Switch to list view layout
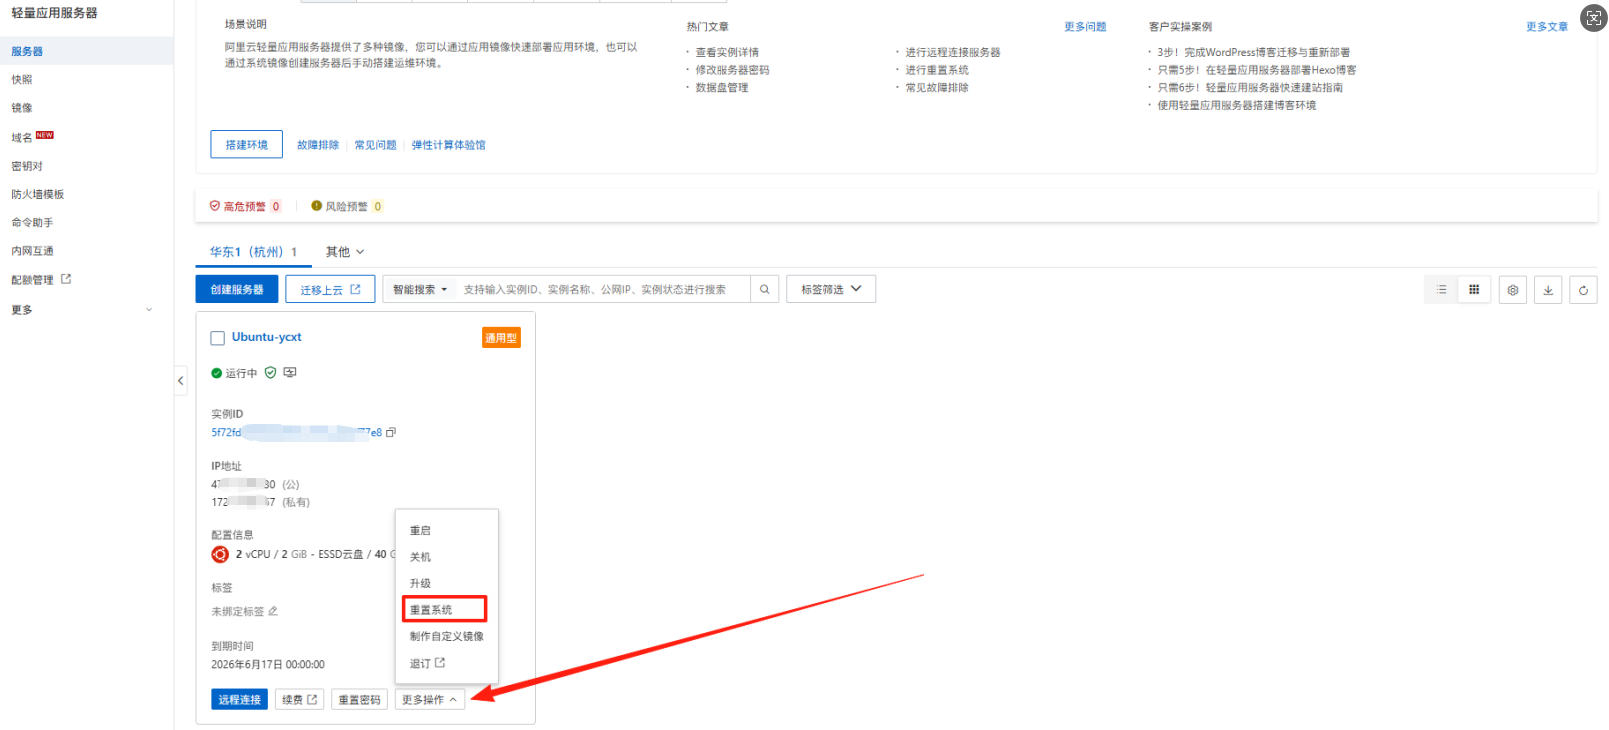The width and height of the screenshot is (1609, 730). point(1441,290)
